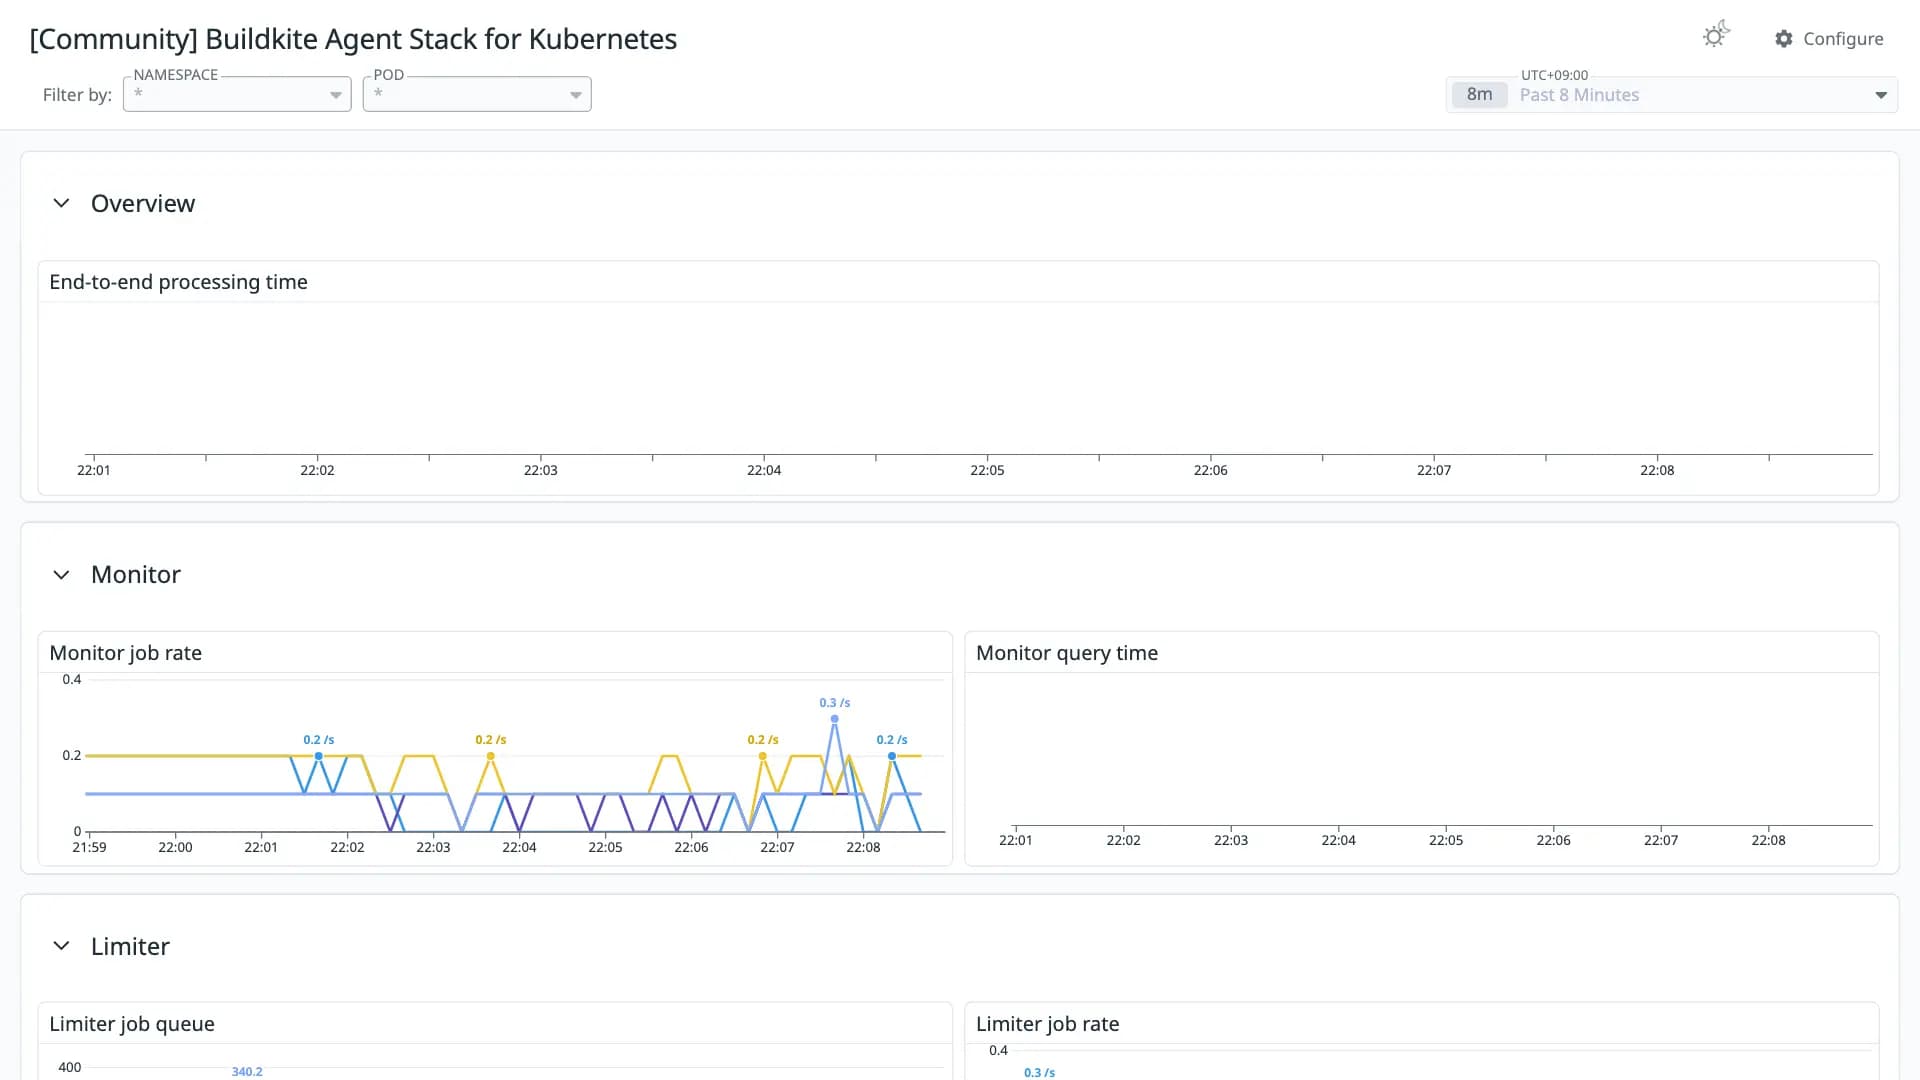1920x1080 pixels.
Task: Click the yellow 0.2 /s marker near 22:04
Action: pos(490,756)
